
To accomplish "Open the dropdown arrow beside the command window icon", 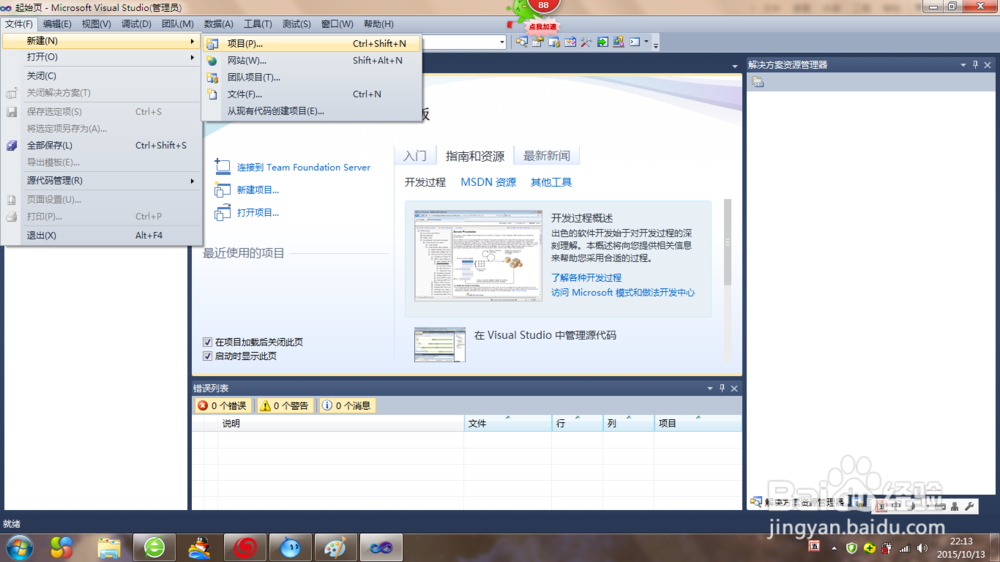I will pyautogui.click(x=646, y=42).
